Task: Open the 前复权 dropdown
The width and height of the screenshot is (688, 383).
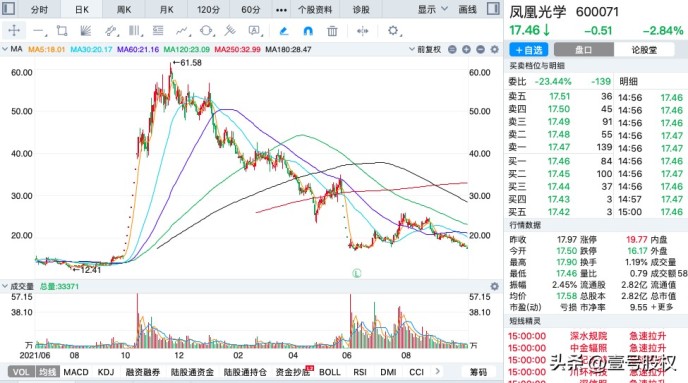Action: pyautogui.click(x=425, y=50)
